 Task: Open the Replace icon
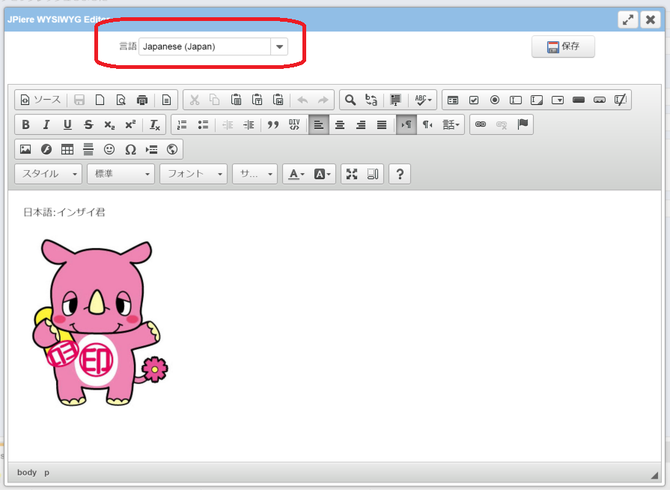coord(371,100)
